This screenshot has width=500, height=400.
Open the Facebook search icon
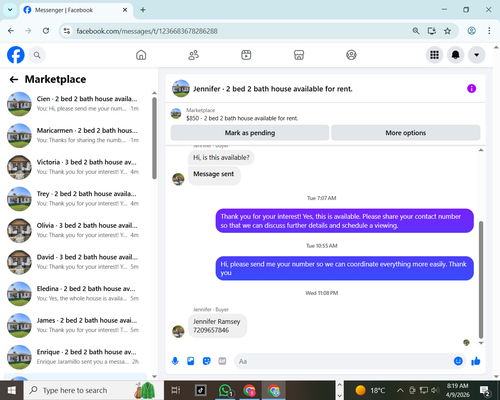[37, 55]
